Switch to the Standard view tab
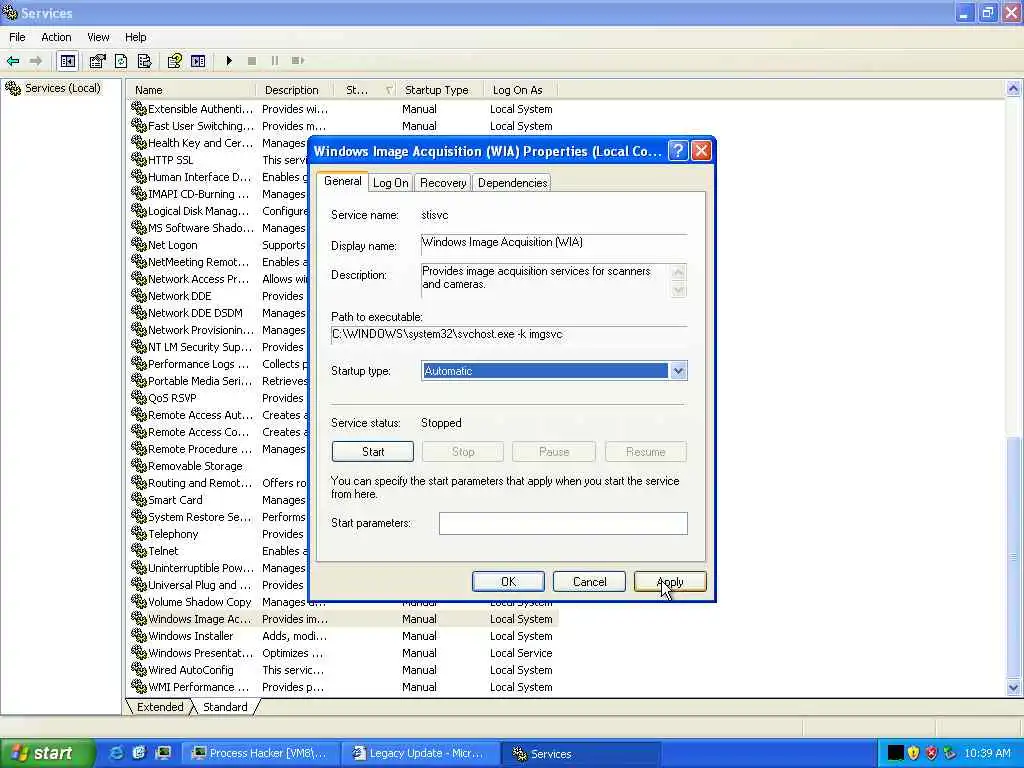Image resolution: width=1024 pixels, height=768 pixels. tap(225, 707)
